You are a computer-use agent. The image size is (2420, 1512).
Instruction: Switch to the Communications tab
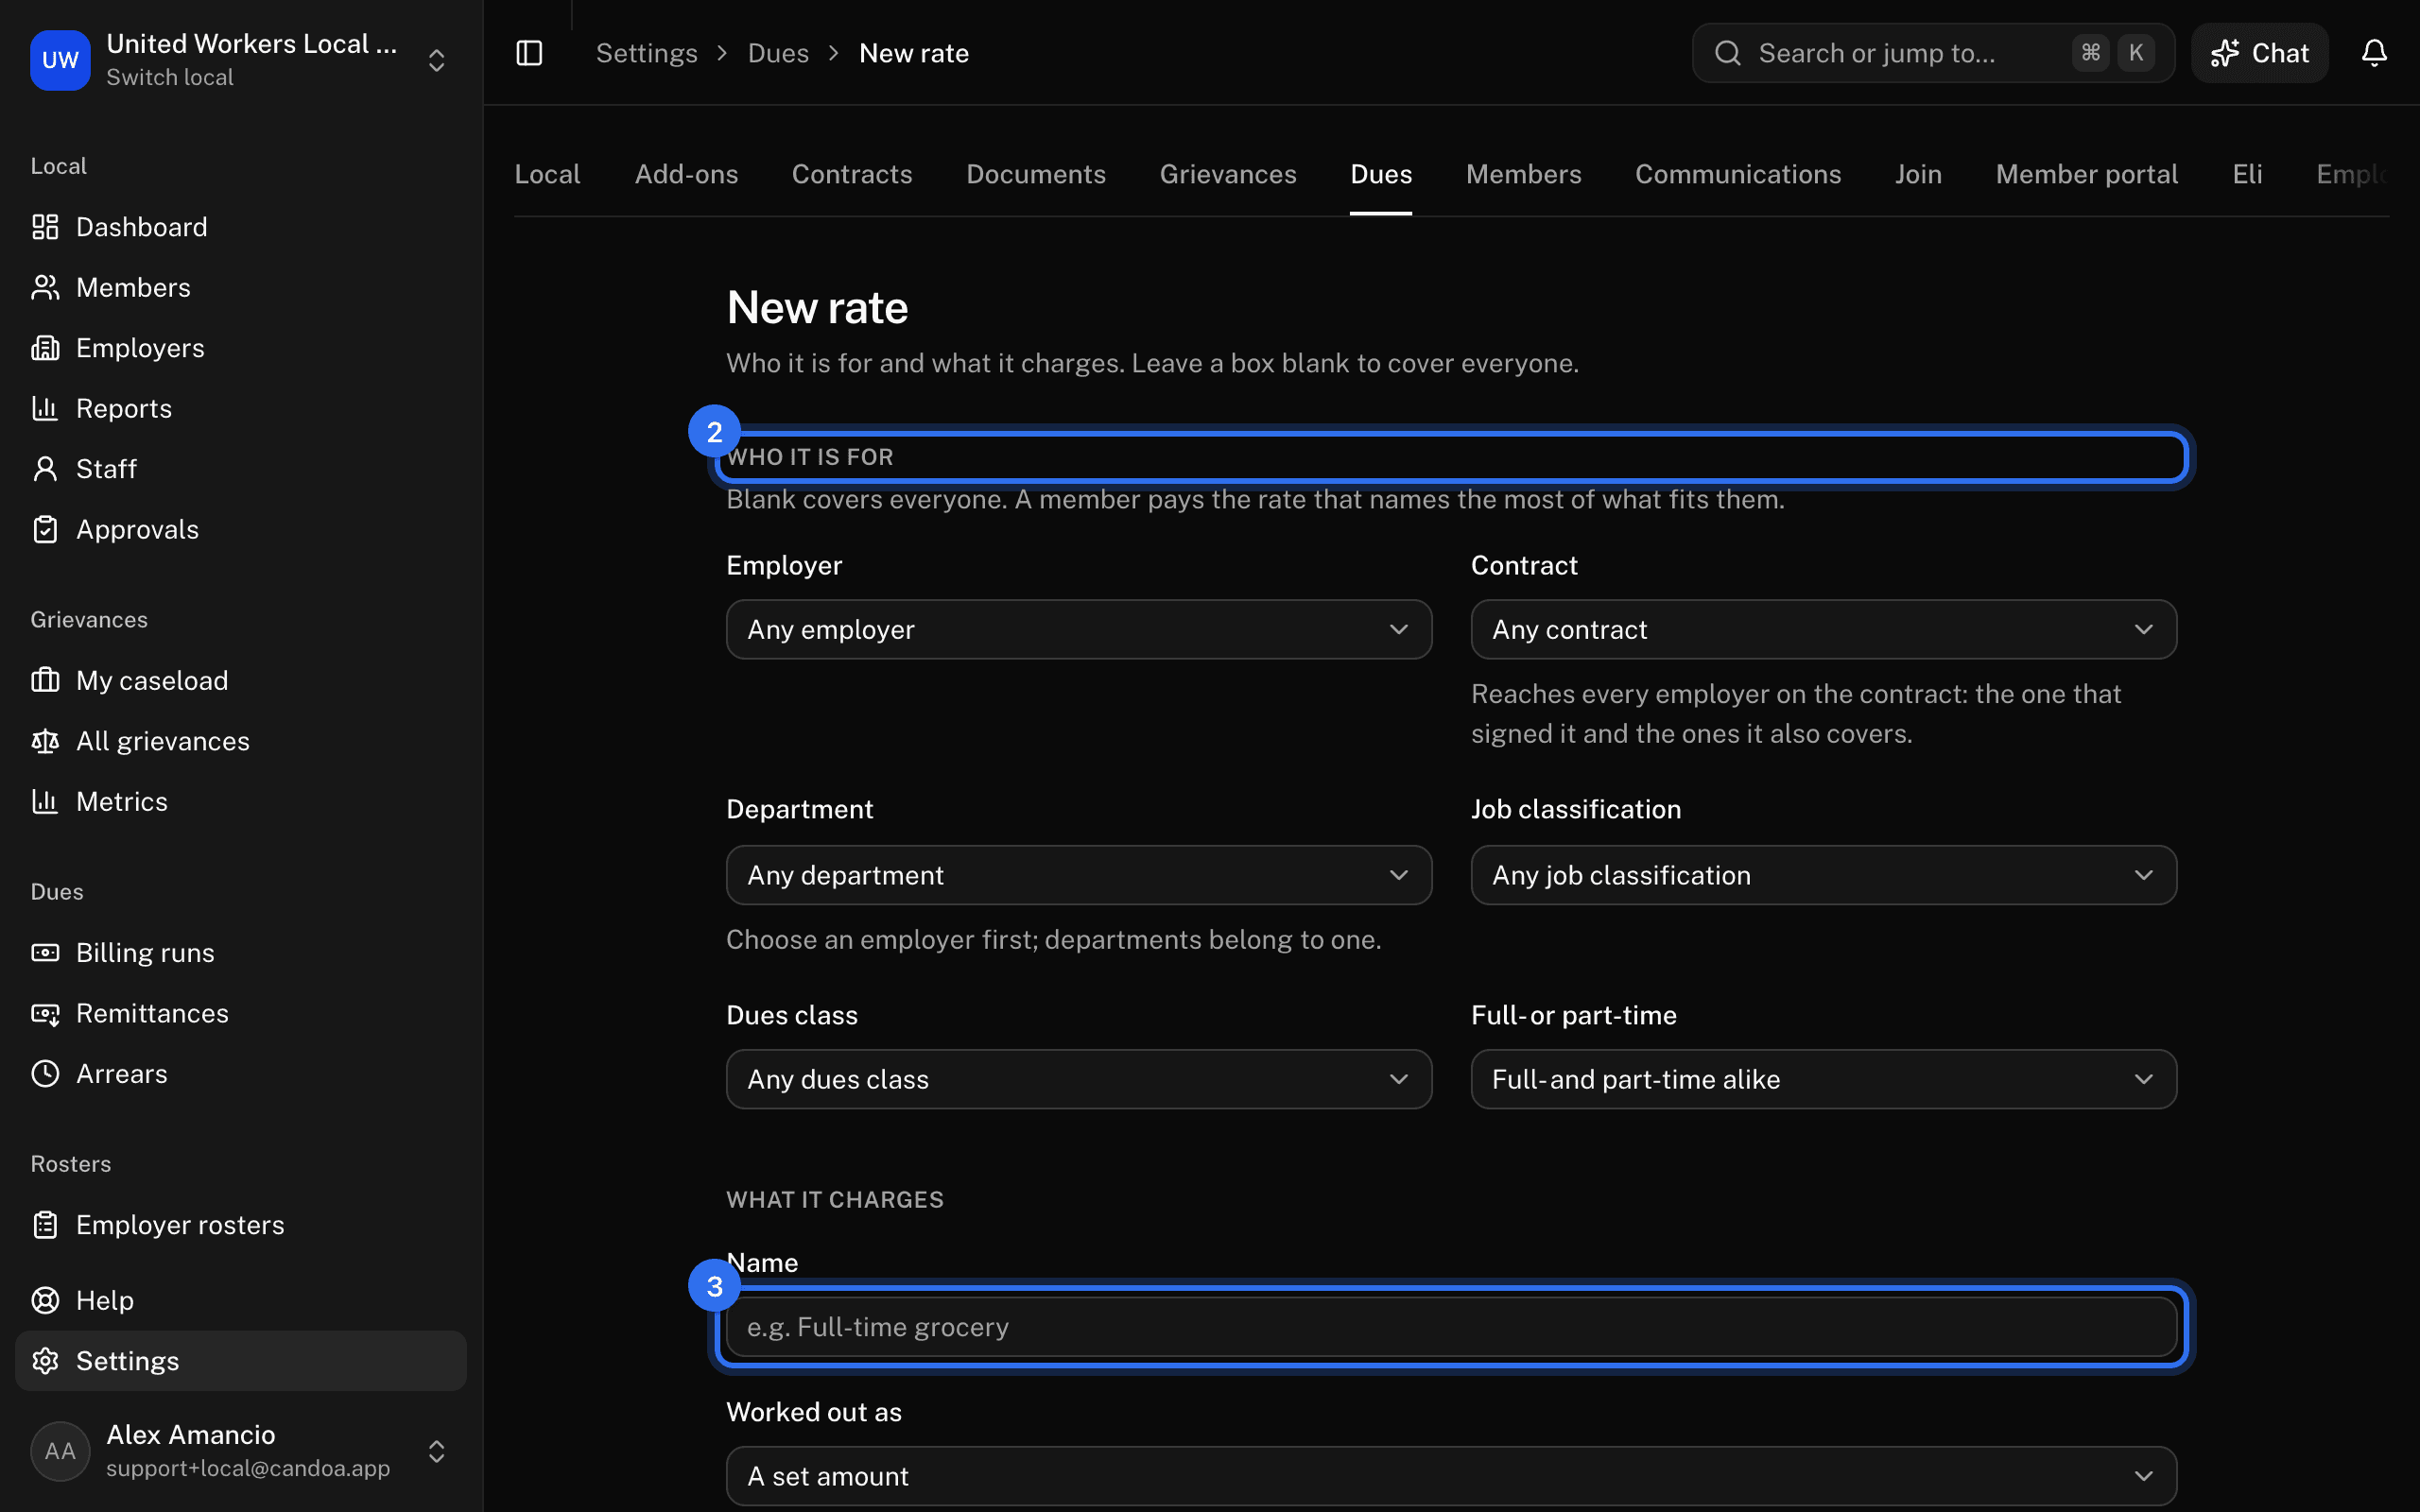(x=1738, y=174)
